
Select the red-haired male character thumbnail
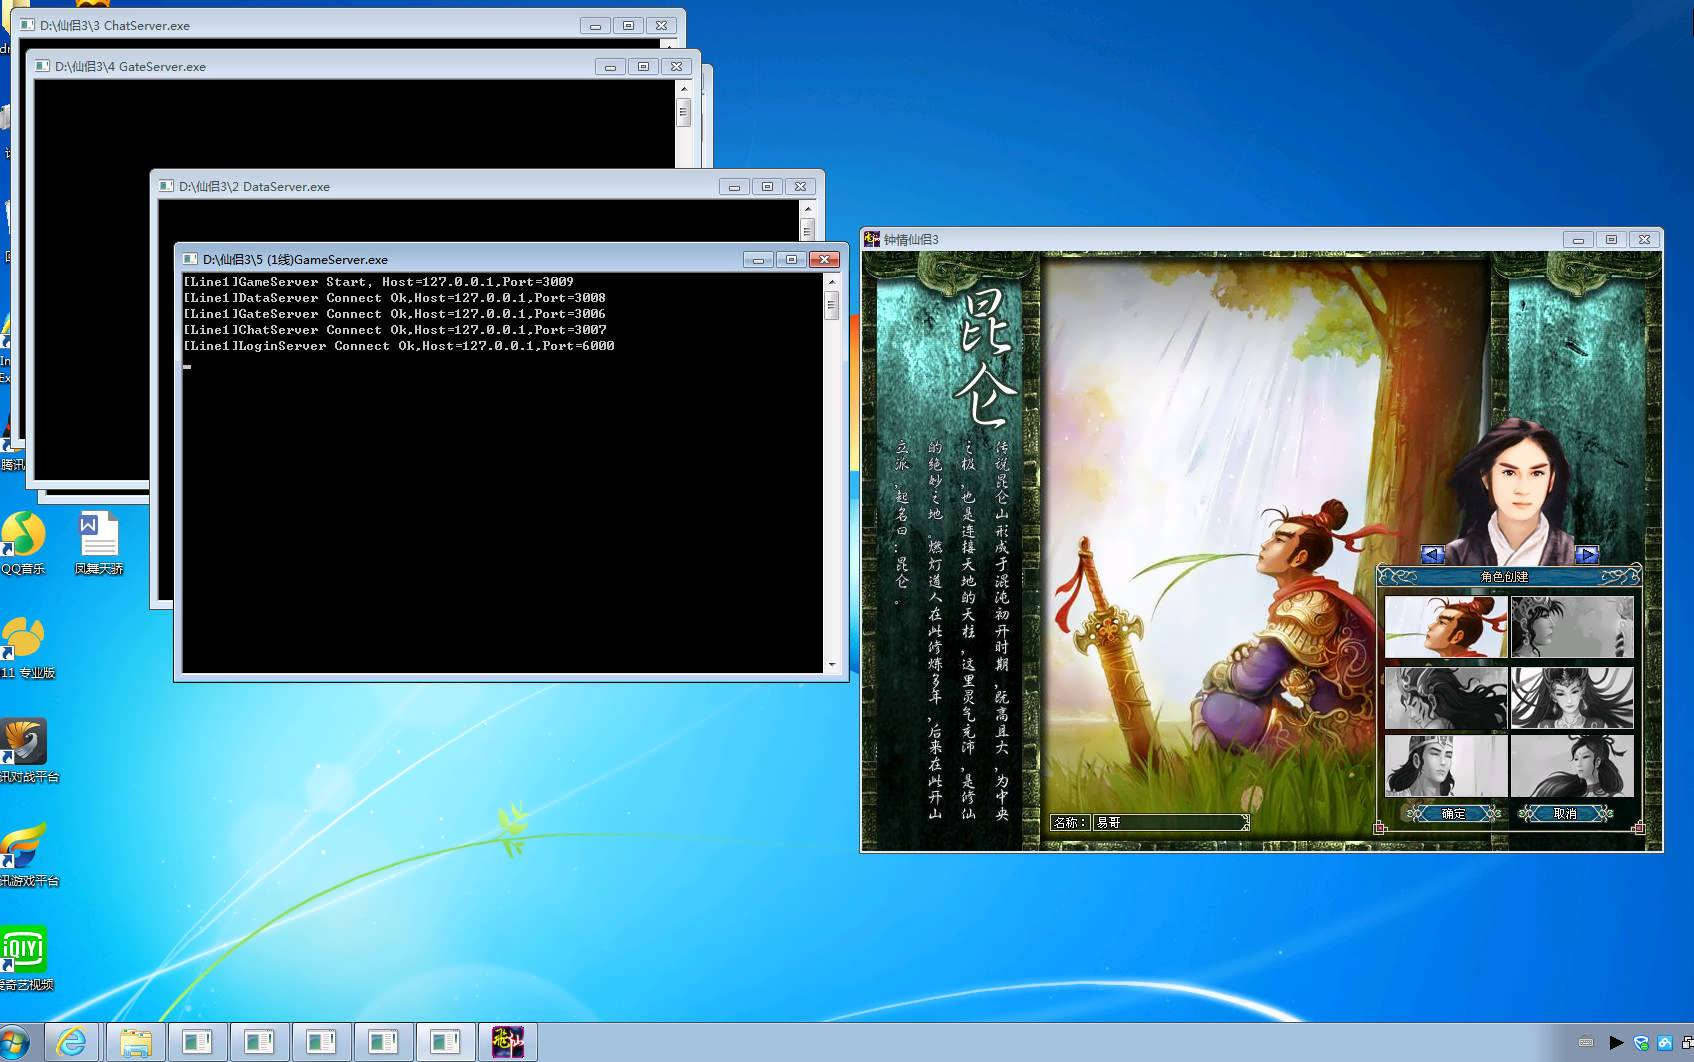(1445, 627)
